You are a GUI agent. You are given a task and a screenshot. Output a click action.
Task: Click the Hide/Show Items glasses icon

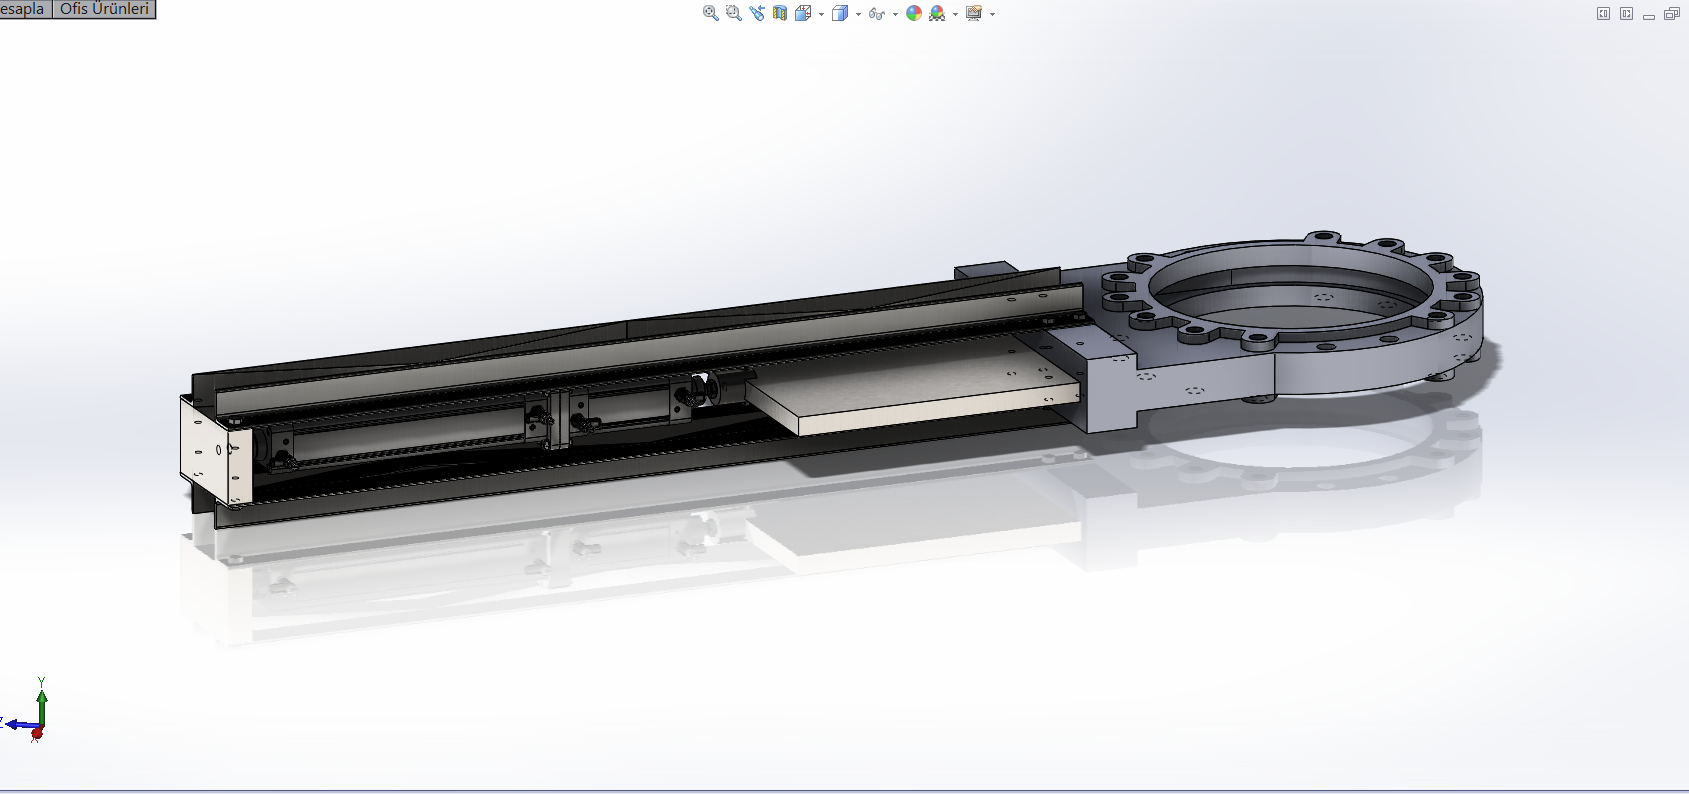tap(877, 13)
